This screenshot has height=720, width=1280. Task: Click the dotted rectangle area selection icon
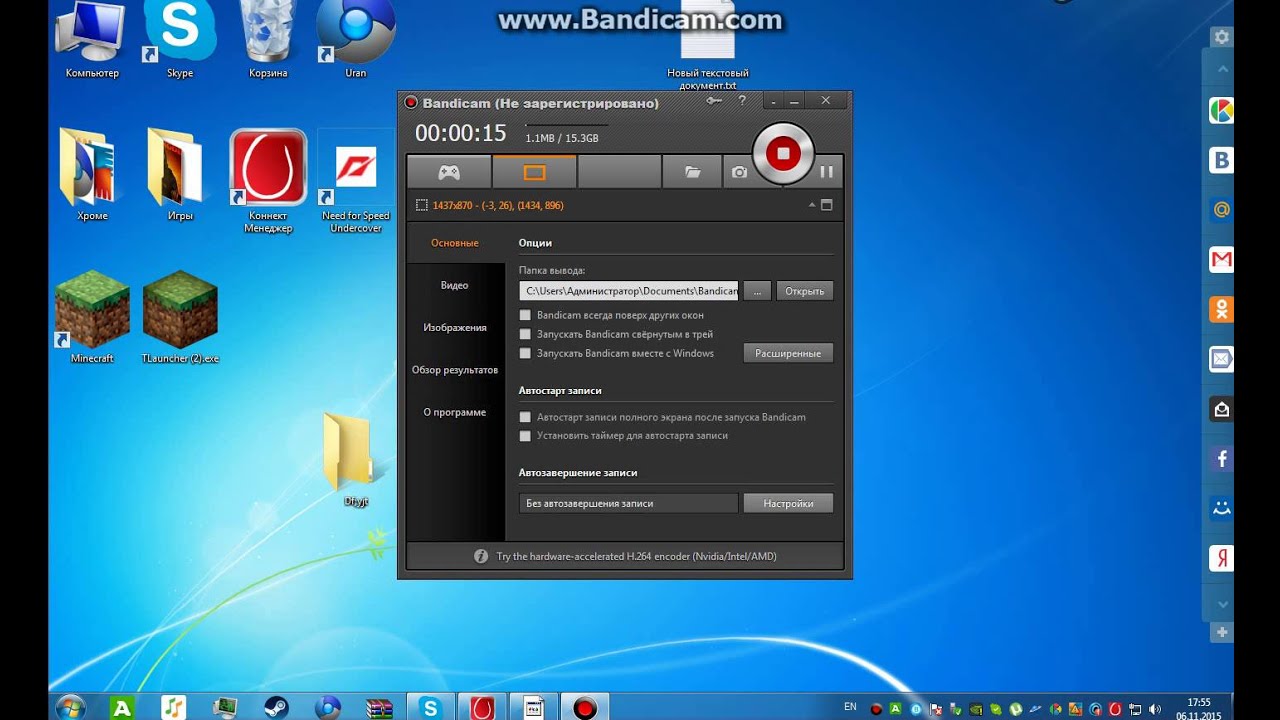pos(422,205)
